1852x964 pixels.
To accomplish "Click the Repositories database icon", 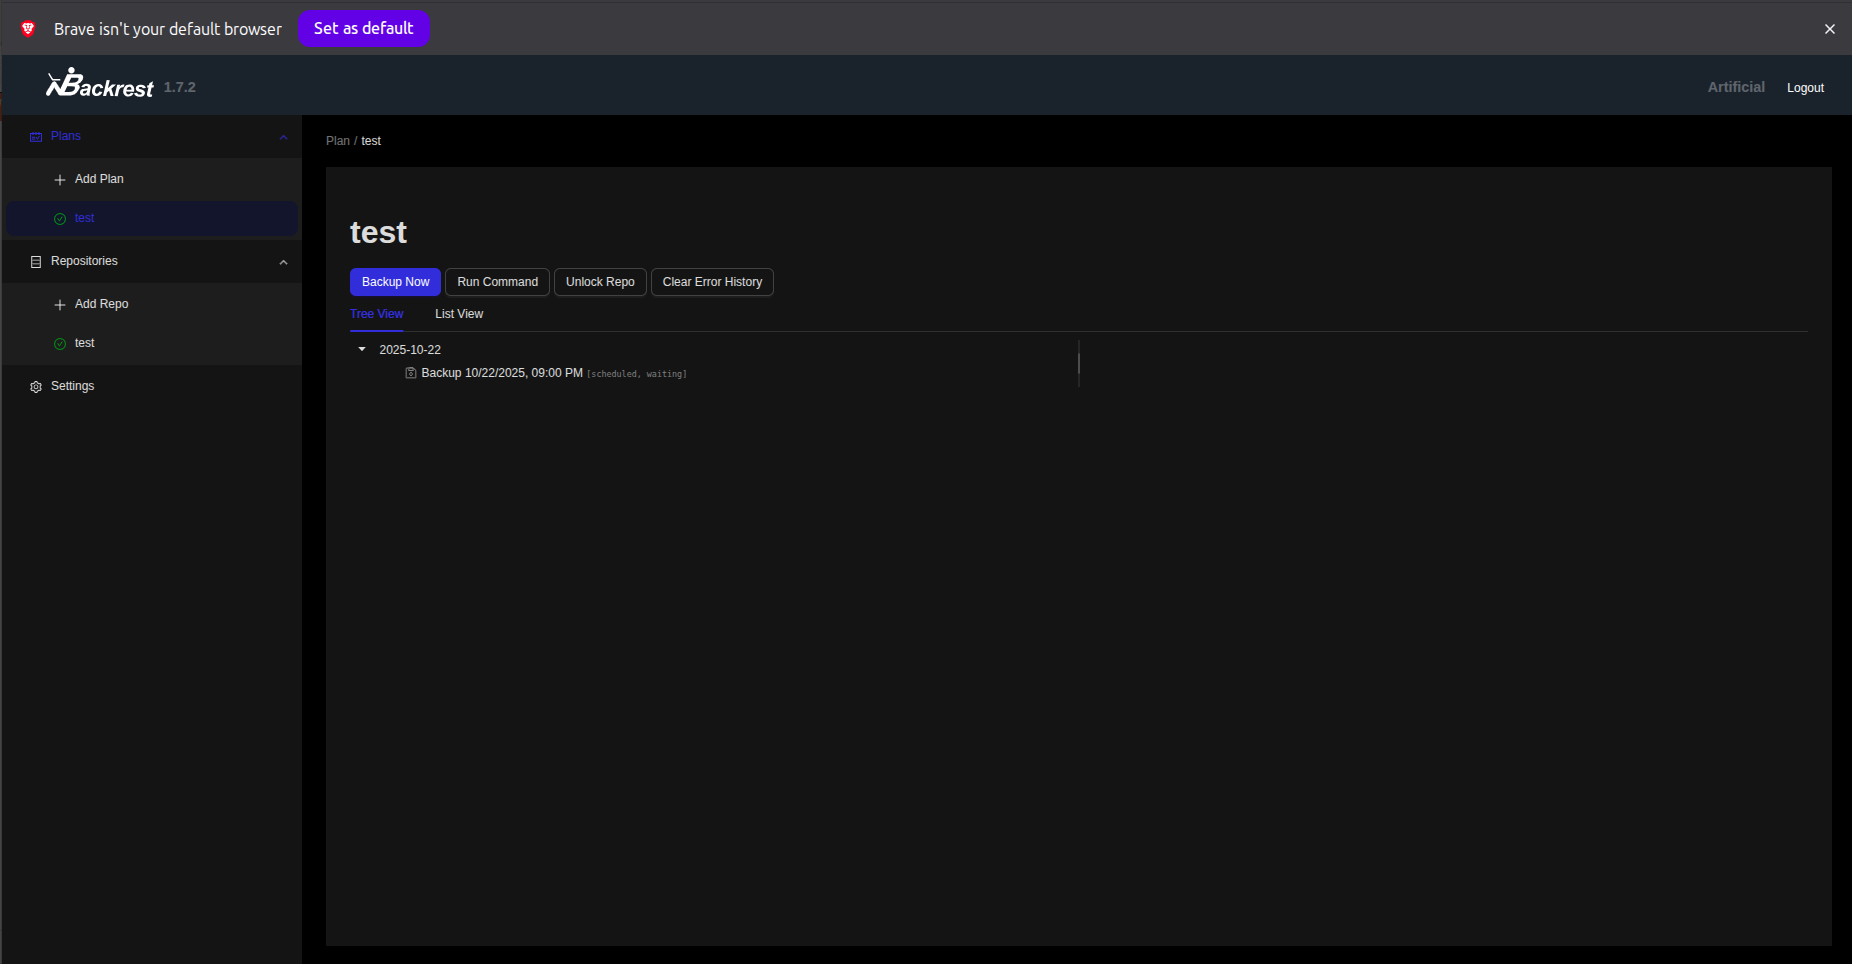I will (x=36, y=262).
